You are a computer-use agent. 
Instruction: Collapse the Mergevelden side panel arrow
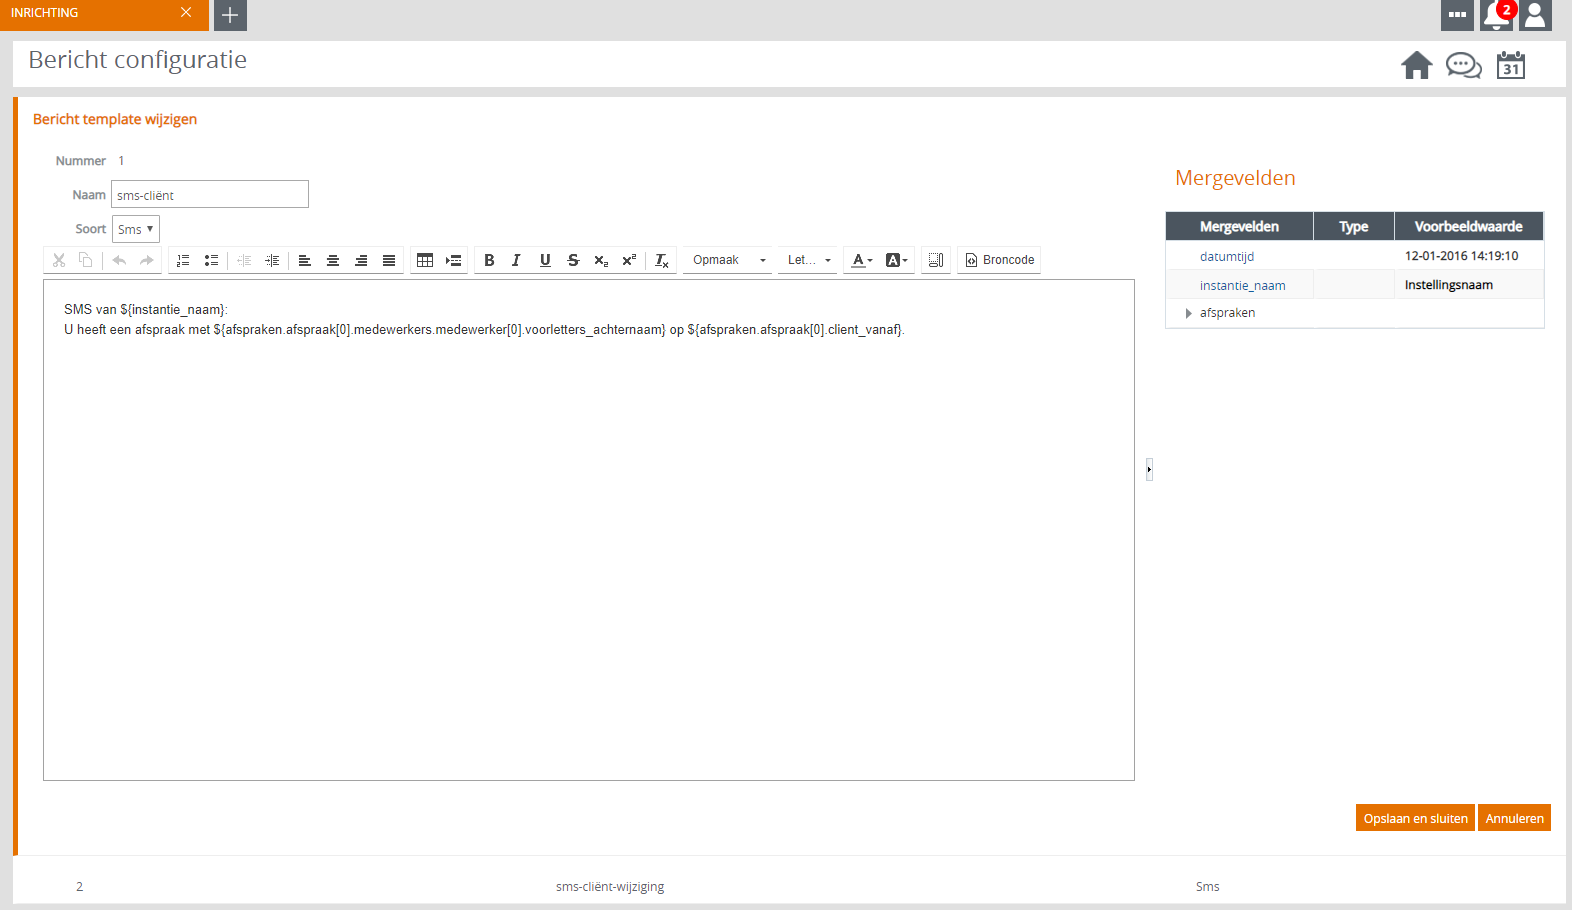point(1149,469)
